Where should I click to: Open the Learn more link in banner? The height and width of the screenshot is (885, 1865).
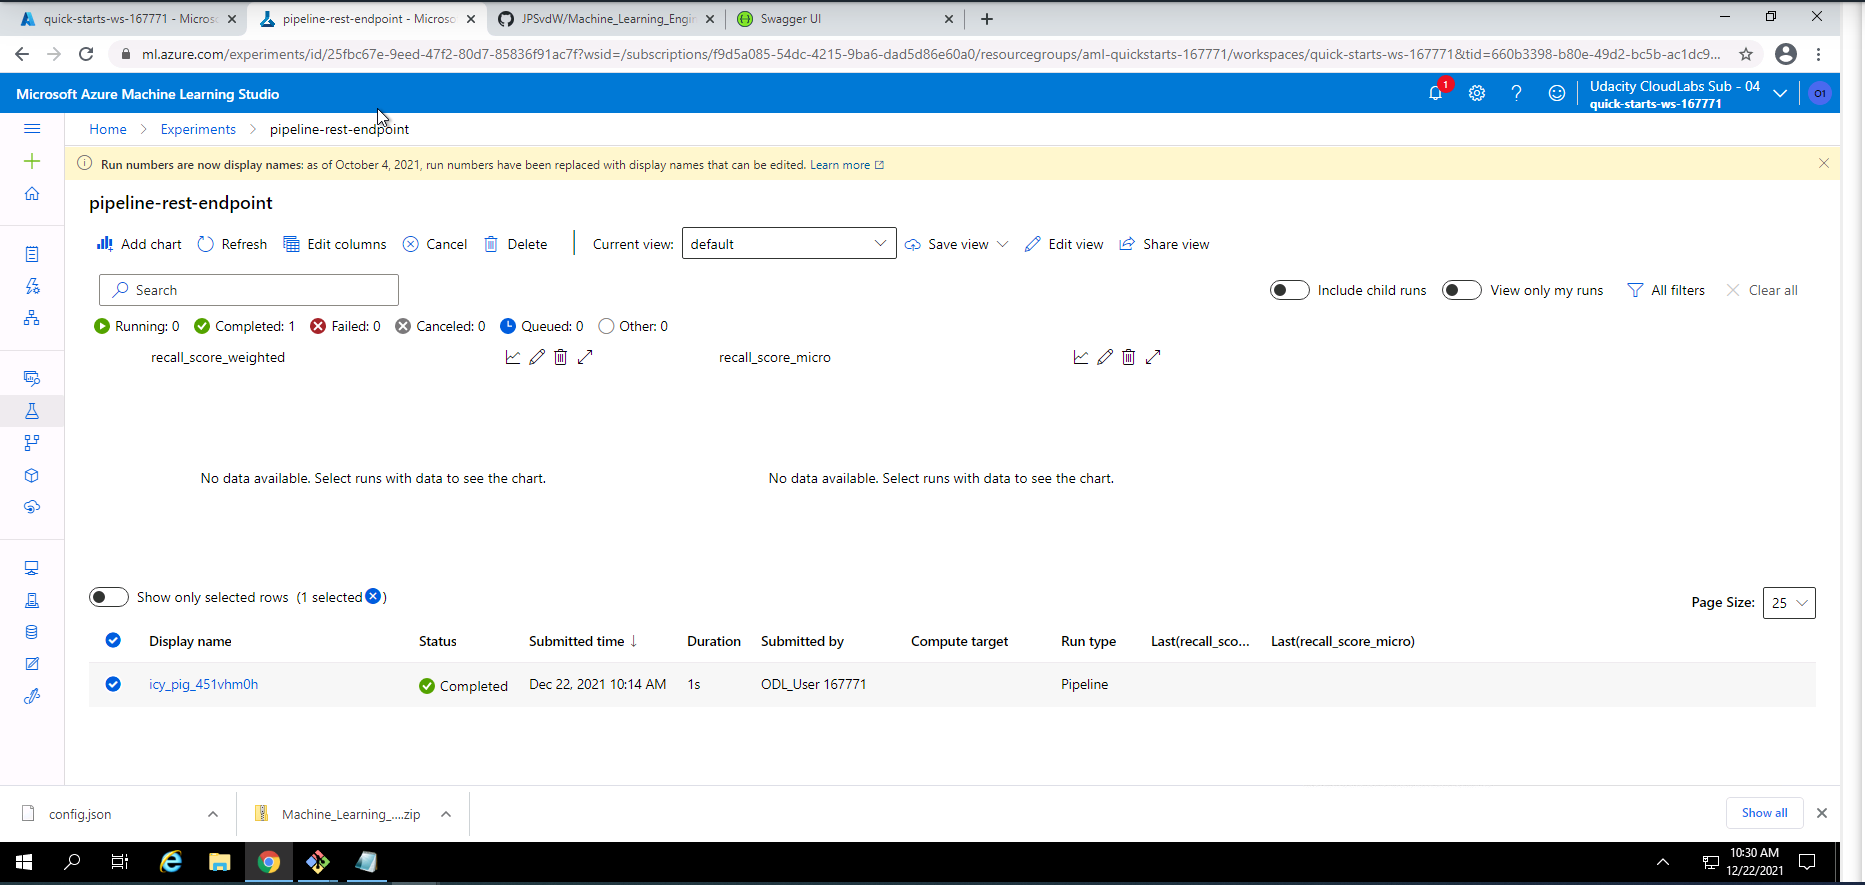pyautogui.click(x=847, y=165)
